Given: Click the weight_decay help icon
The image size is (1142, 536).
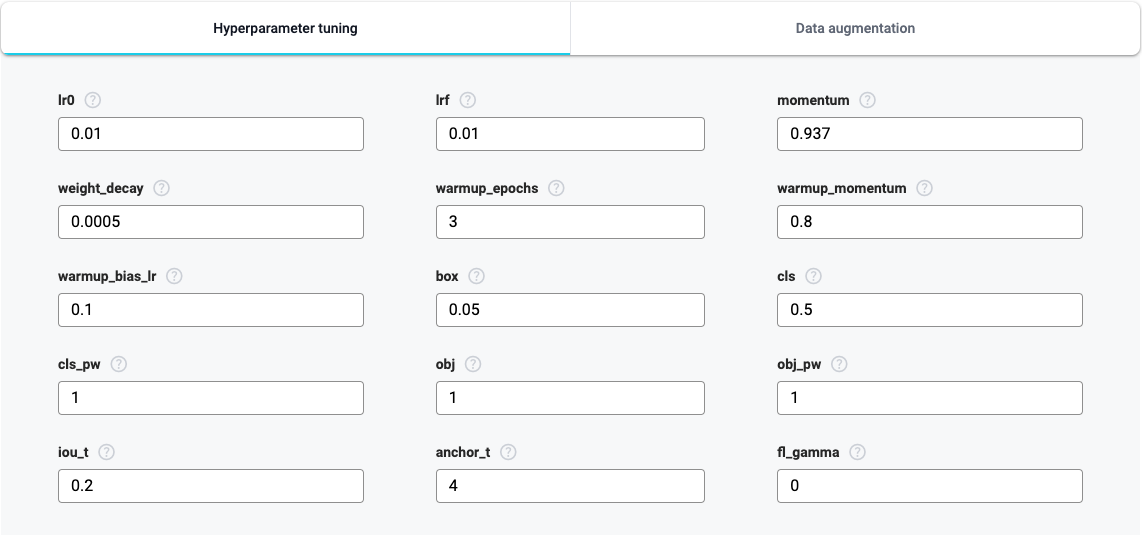Looking at the screenshot, I should (x=161, y=188).
